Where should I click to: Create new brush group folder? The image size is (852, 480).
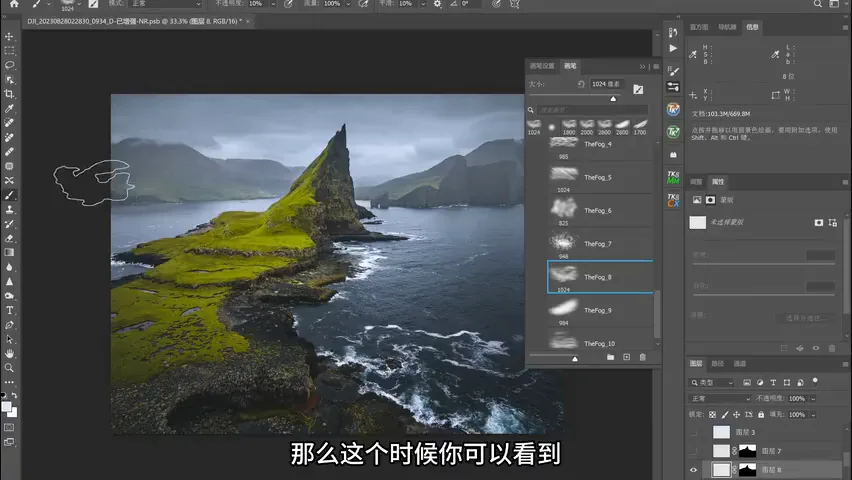[610, 357]
